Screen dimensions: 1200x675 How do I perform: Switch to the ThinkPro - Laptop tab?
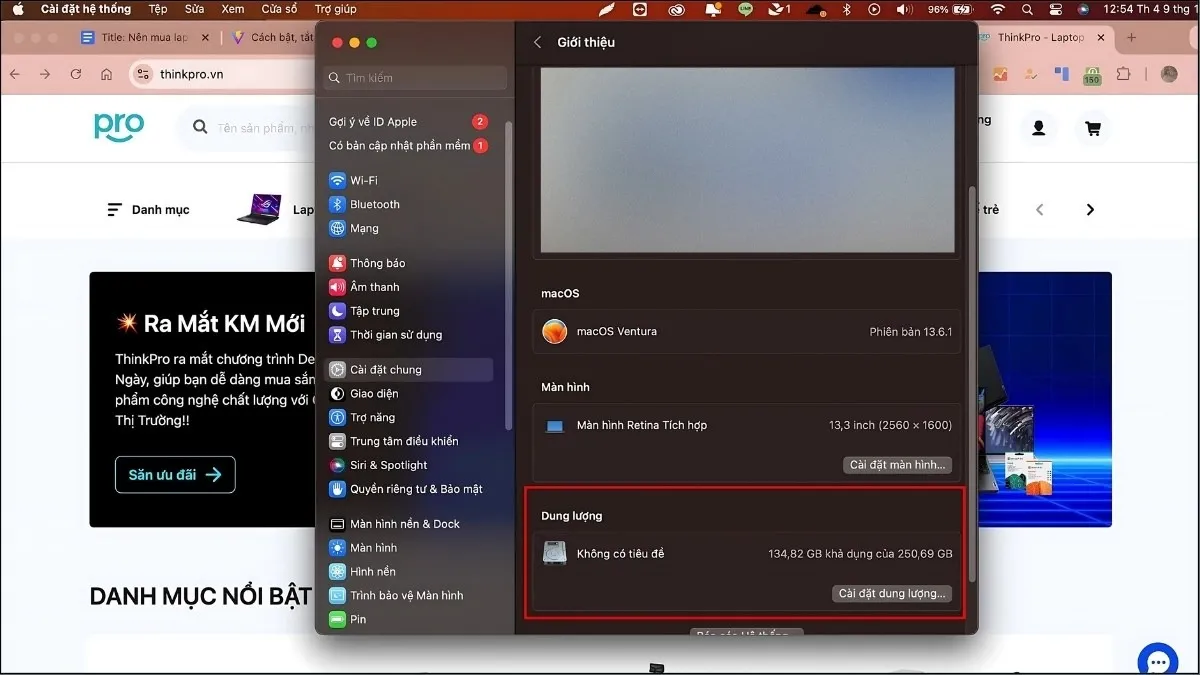(x=1040, y=38)
